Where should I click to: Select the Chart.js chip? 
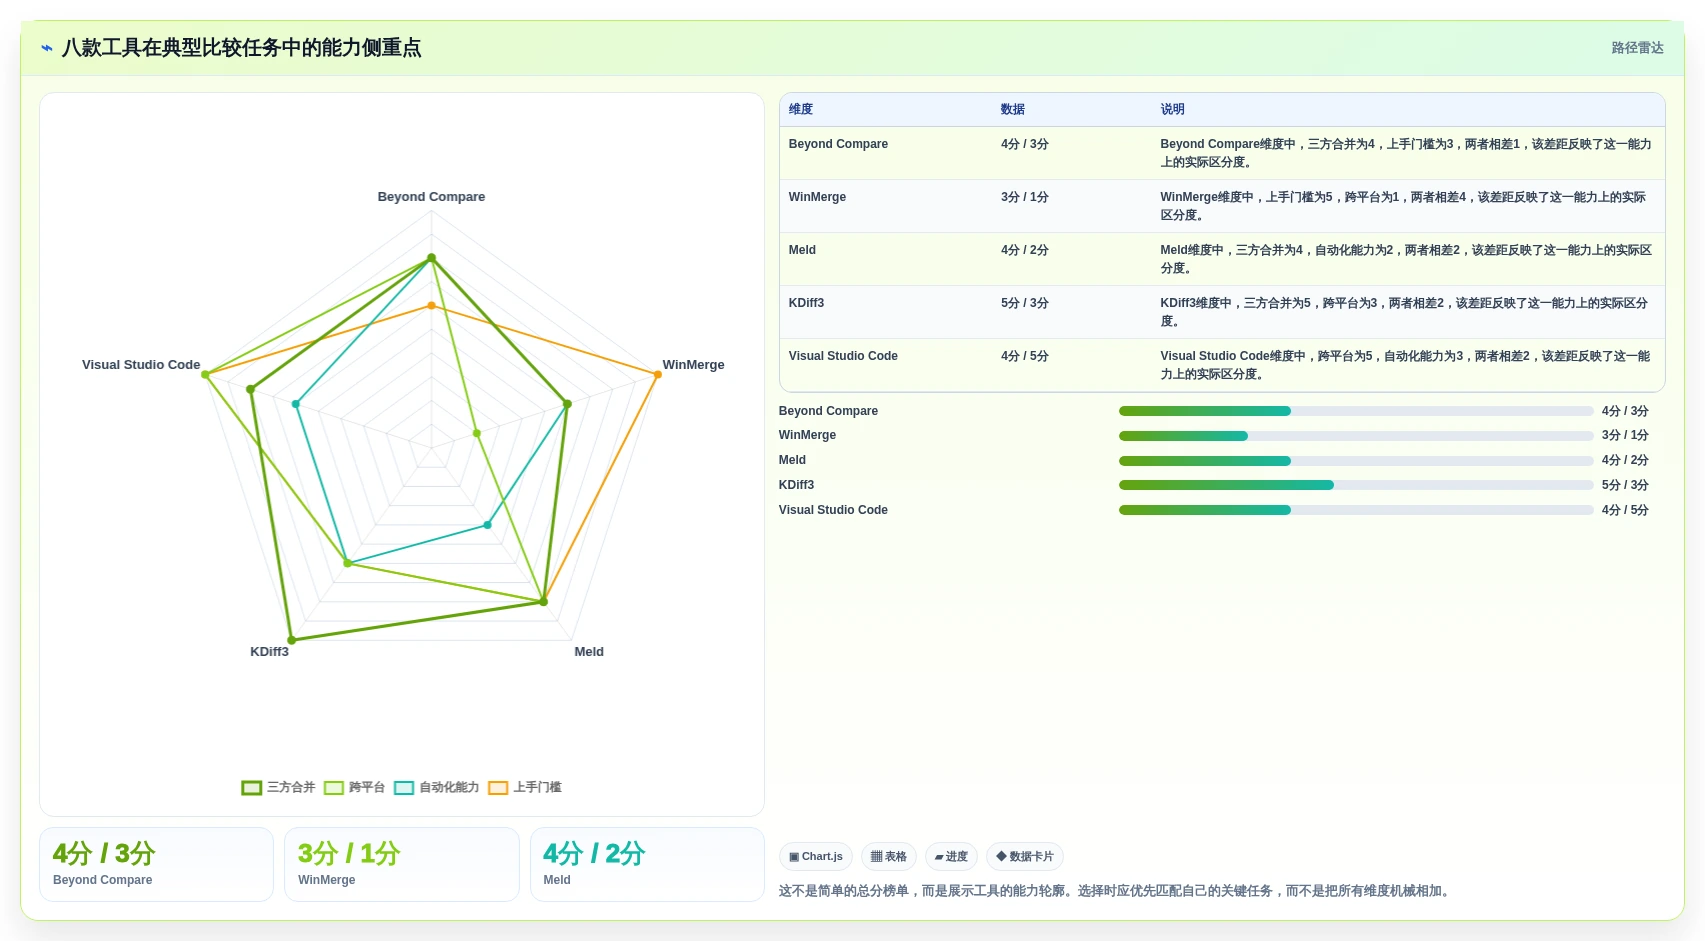pos(815,857)
